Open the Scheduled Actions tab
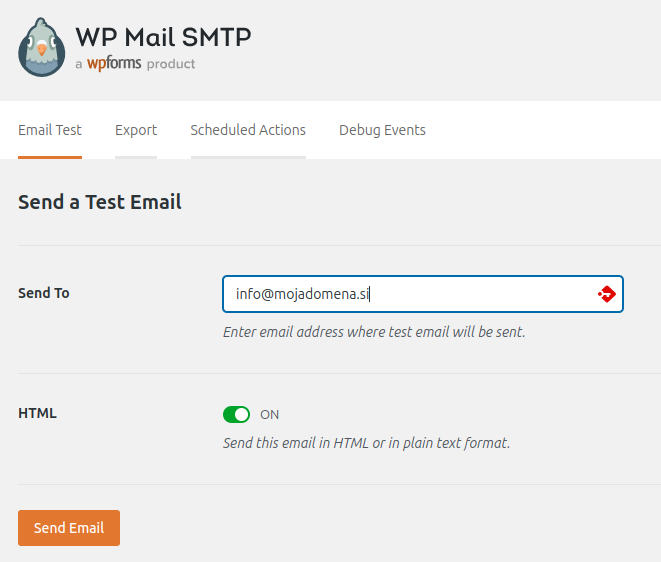This screenshot has width=661, height=562. pos(248,130)
